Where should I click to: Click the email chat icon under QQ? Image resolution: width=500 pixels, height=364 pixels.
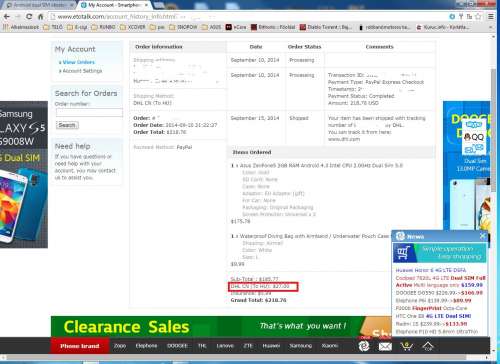474,149
